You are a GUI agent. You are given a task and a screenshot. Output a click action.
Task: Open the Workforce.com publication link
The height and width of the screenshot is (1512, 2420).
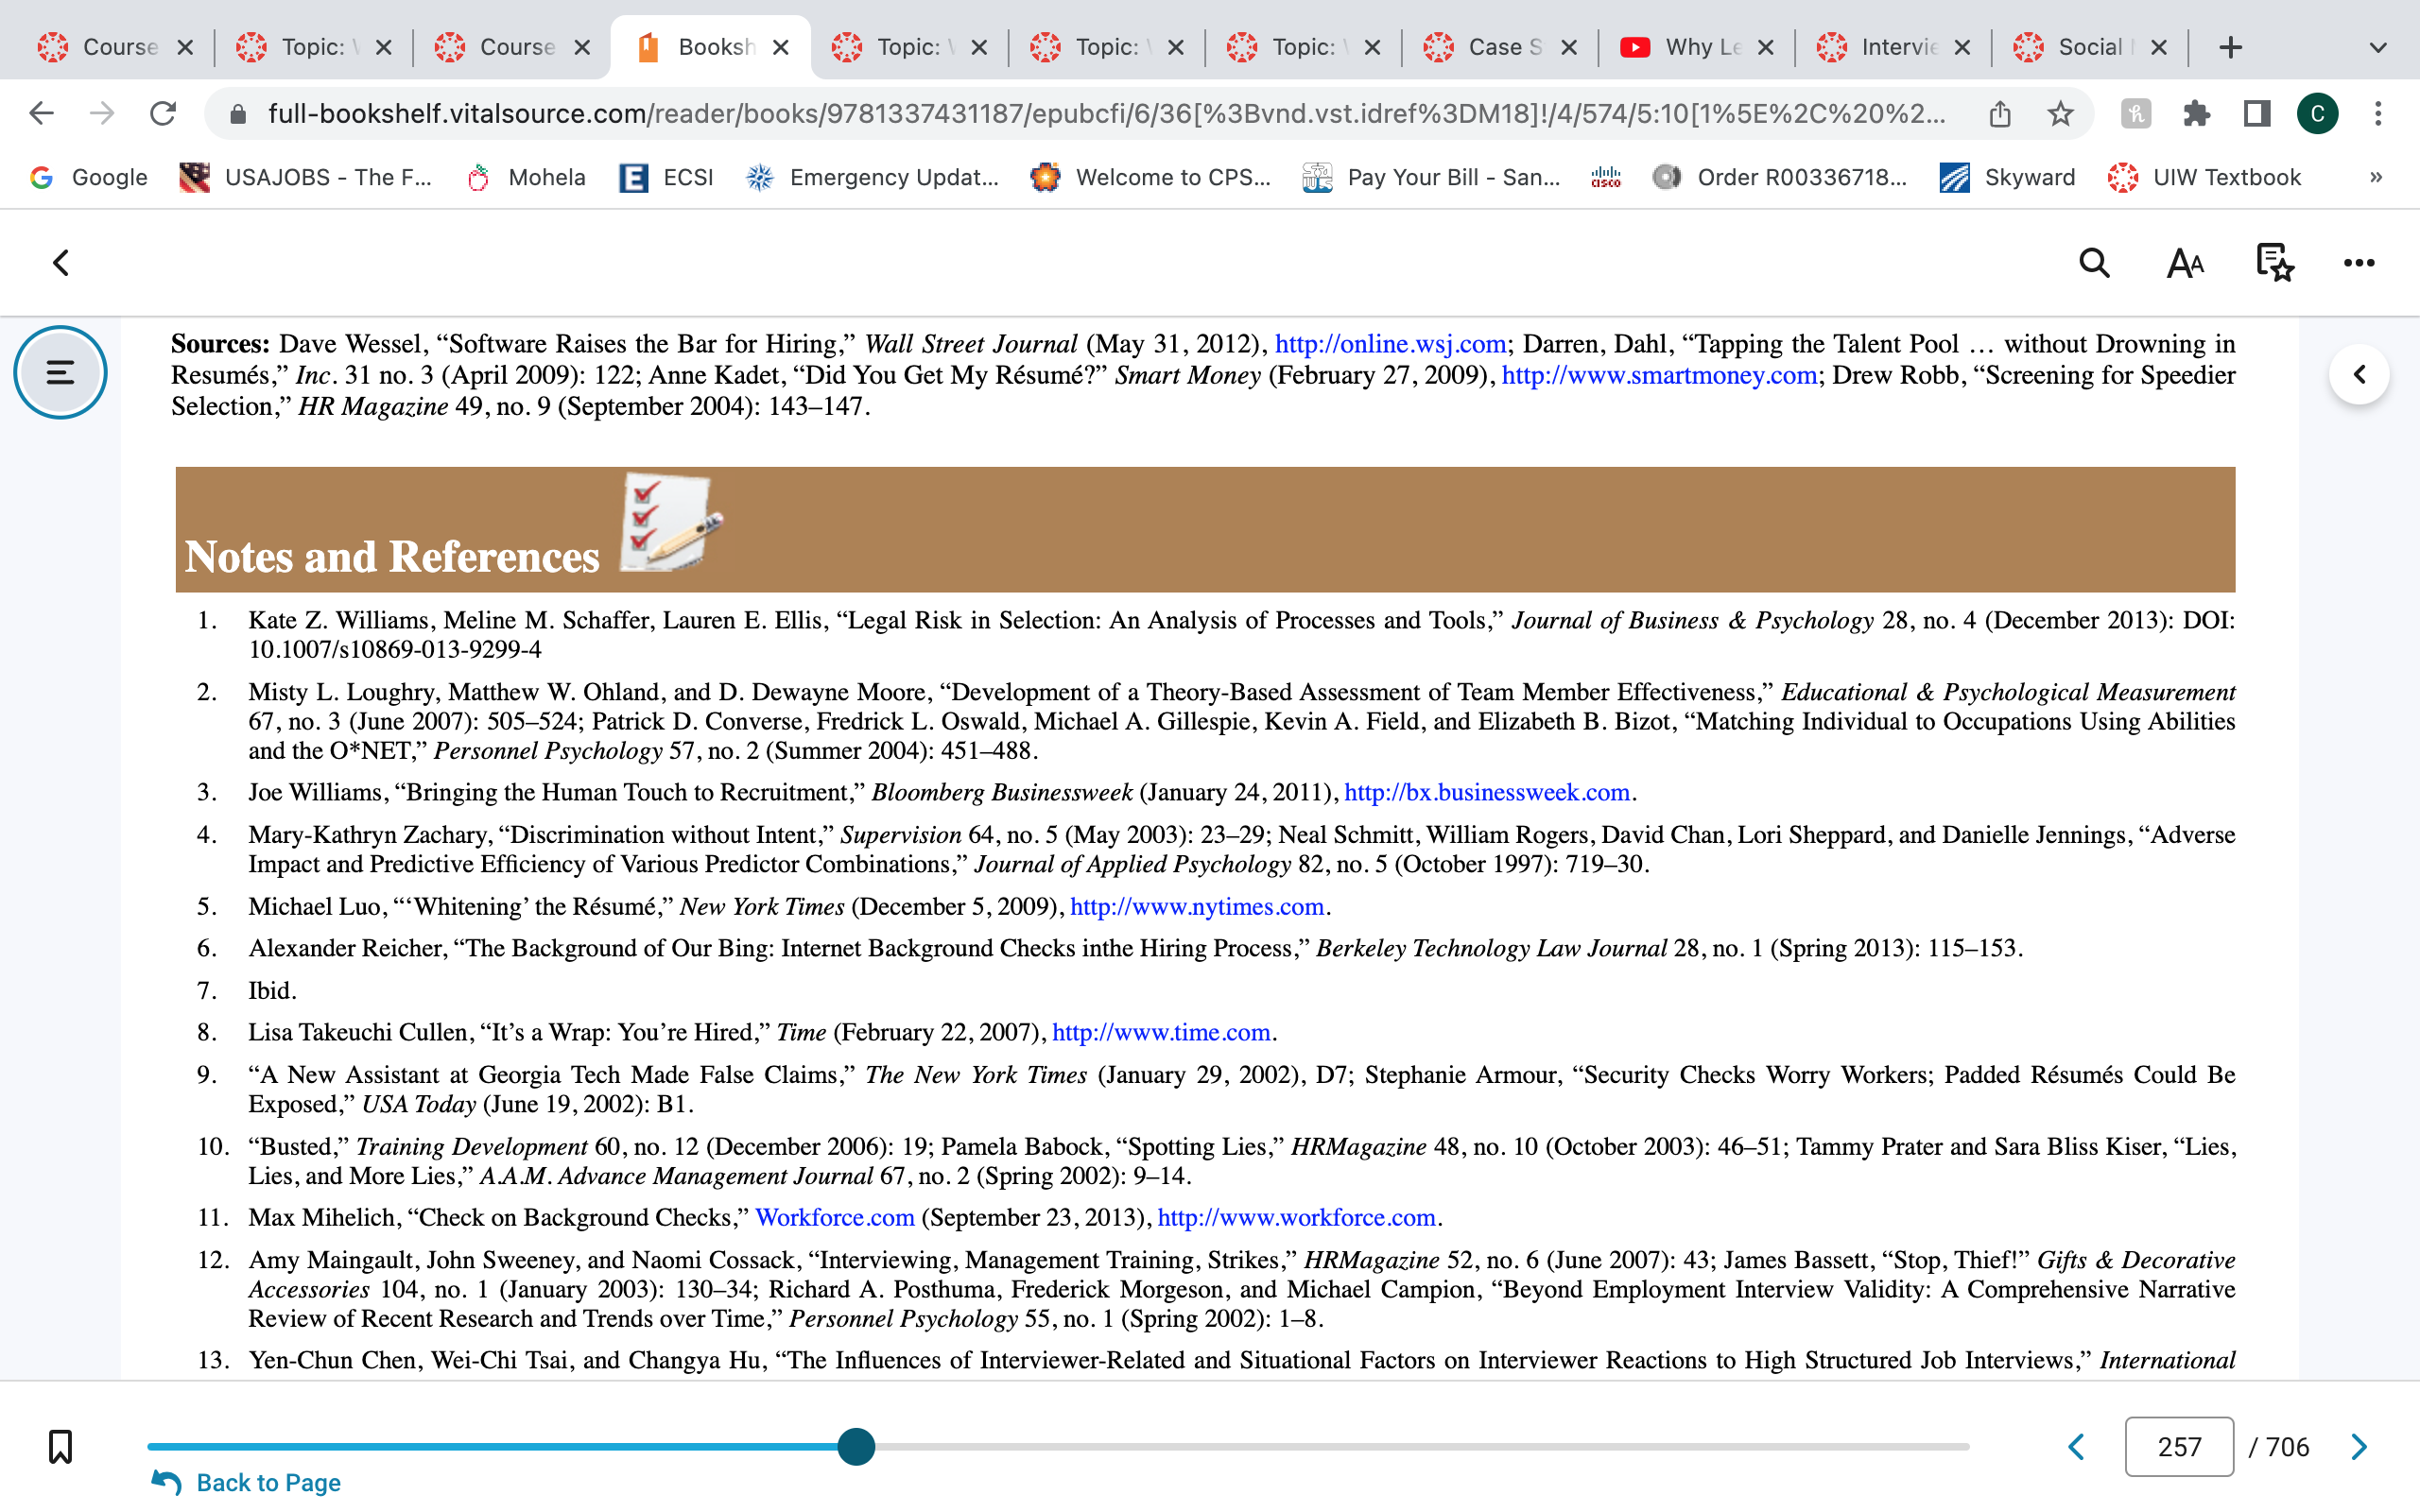tap(835, 1217)
